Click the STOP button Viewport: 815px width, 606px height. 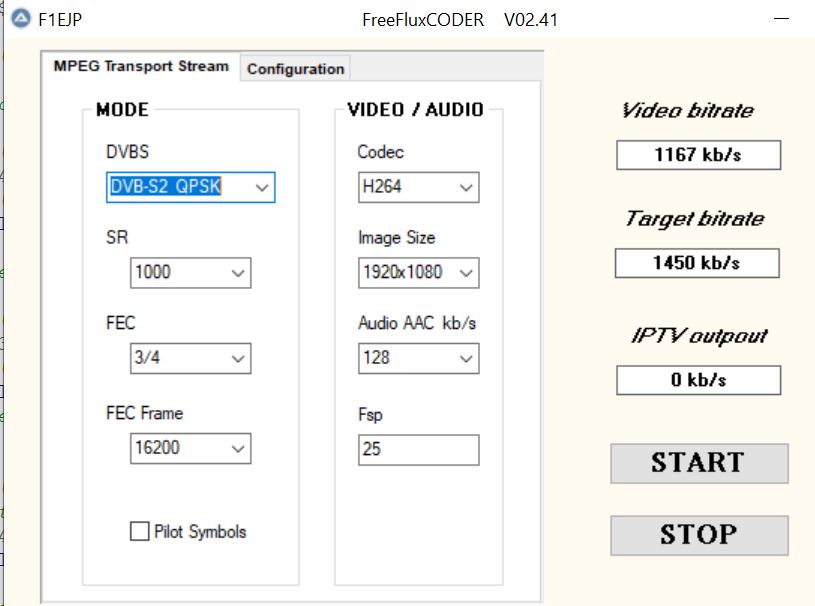click(x=699, y=535)
